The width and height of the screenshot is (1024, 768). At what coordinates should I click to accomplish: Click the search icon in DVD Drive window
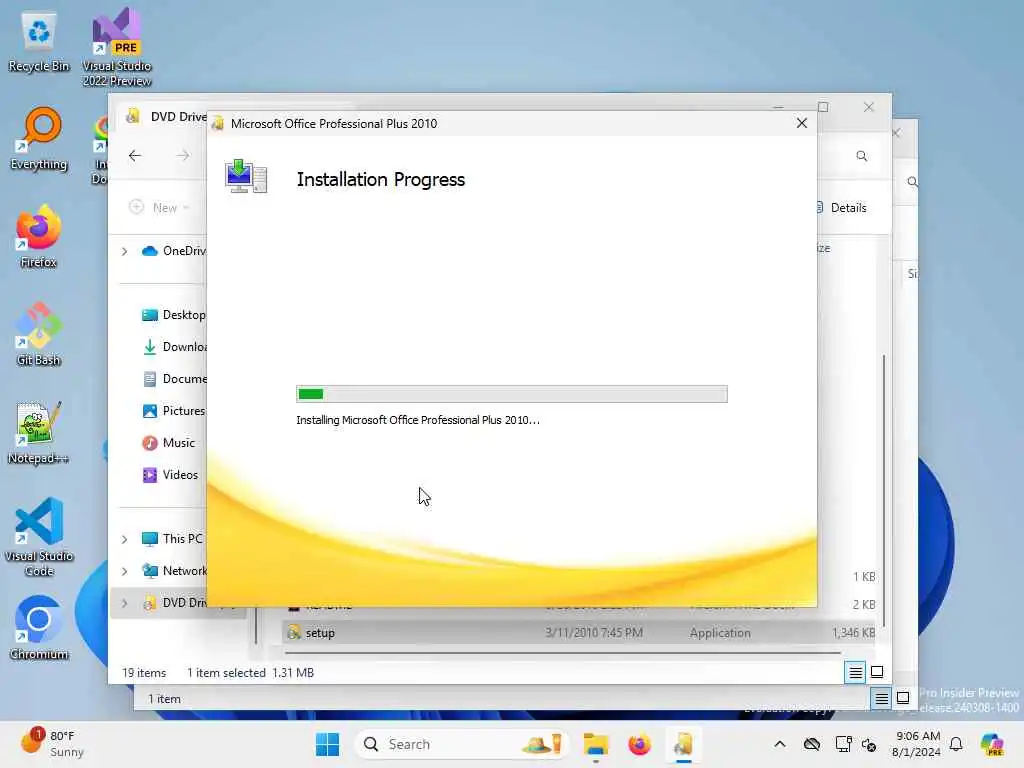point(862,155)
